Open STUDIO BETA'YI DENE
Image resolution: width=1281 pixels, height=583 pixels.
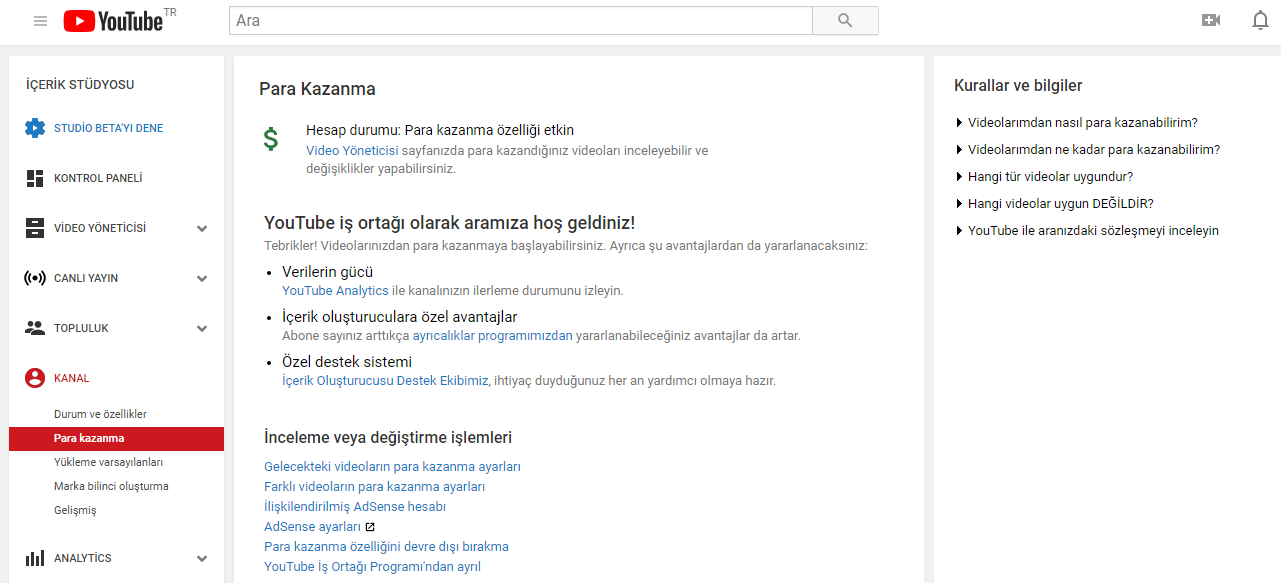pyautogui.click(x=108, y=128)
